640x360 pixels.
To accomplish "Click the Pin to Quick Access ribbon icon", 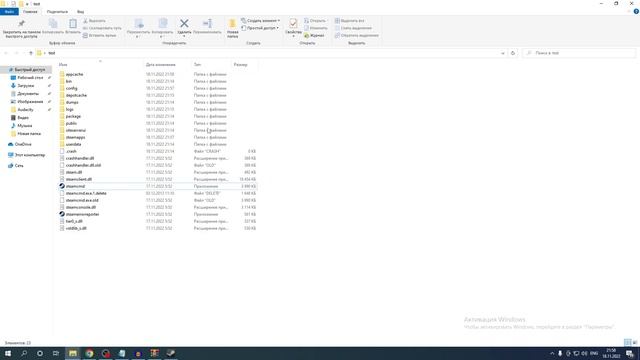I will 21,24.
